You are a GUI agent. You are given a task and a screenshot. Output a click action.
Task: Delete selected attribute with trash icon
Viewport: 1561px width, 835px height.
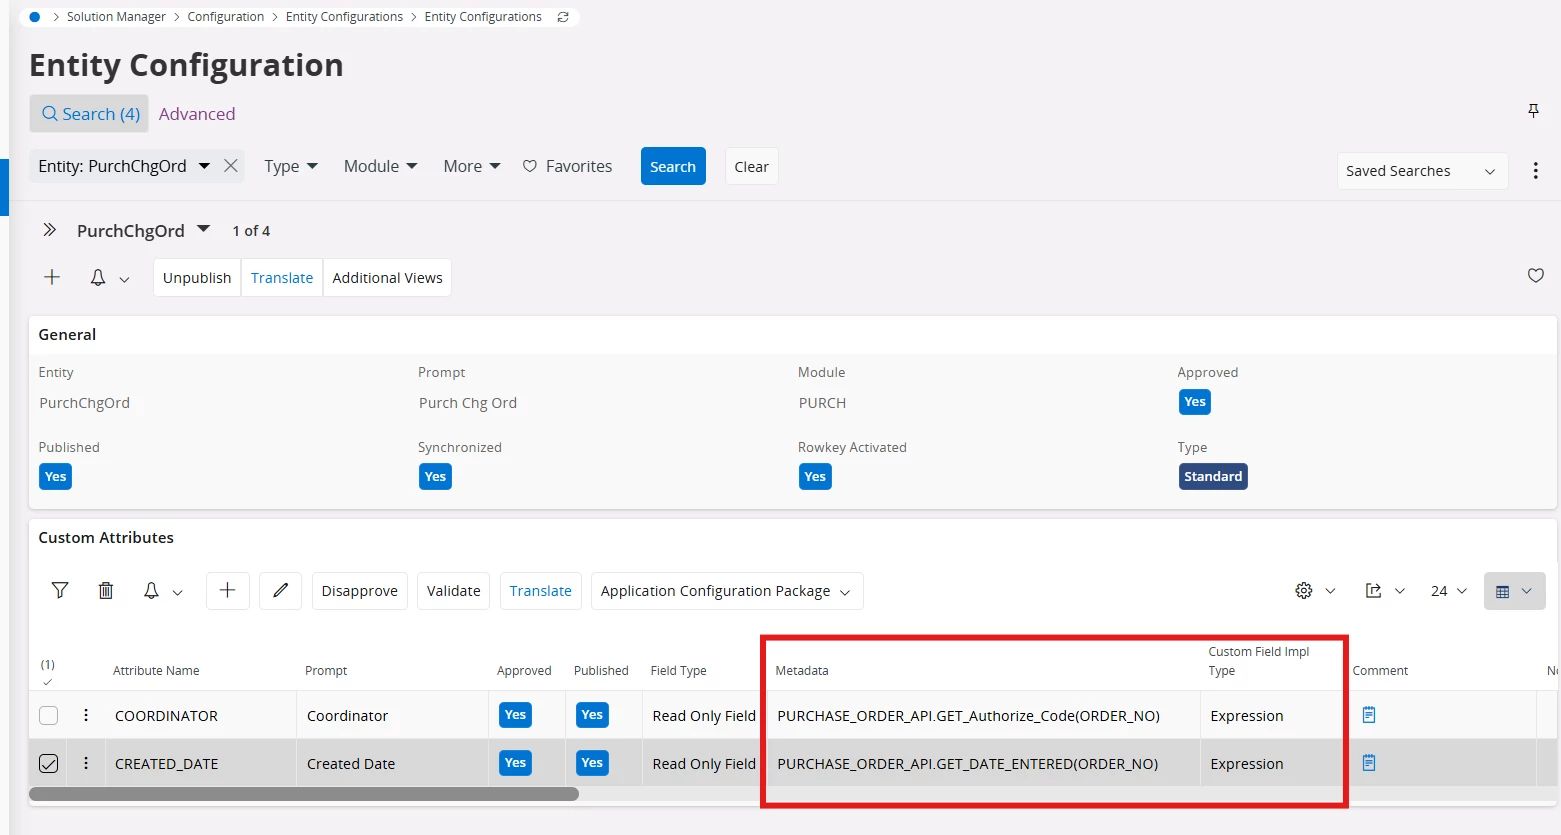(x=106, y=591)
